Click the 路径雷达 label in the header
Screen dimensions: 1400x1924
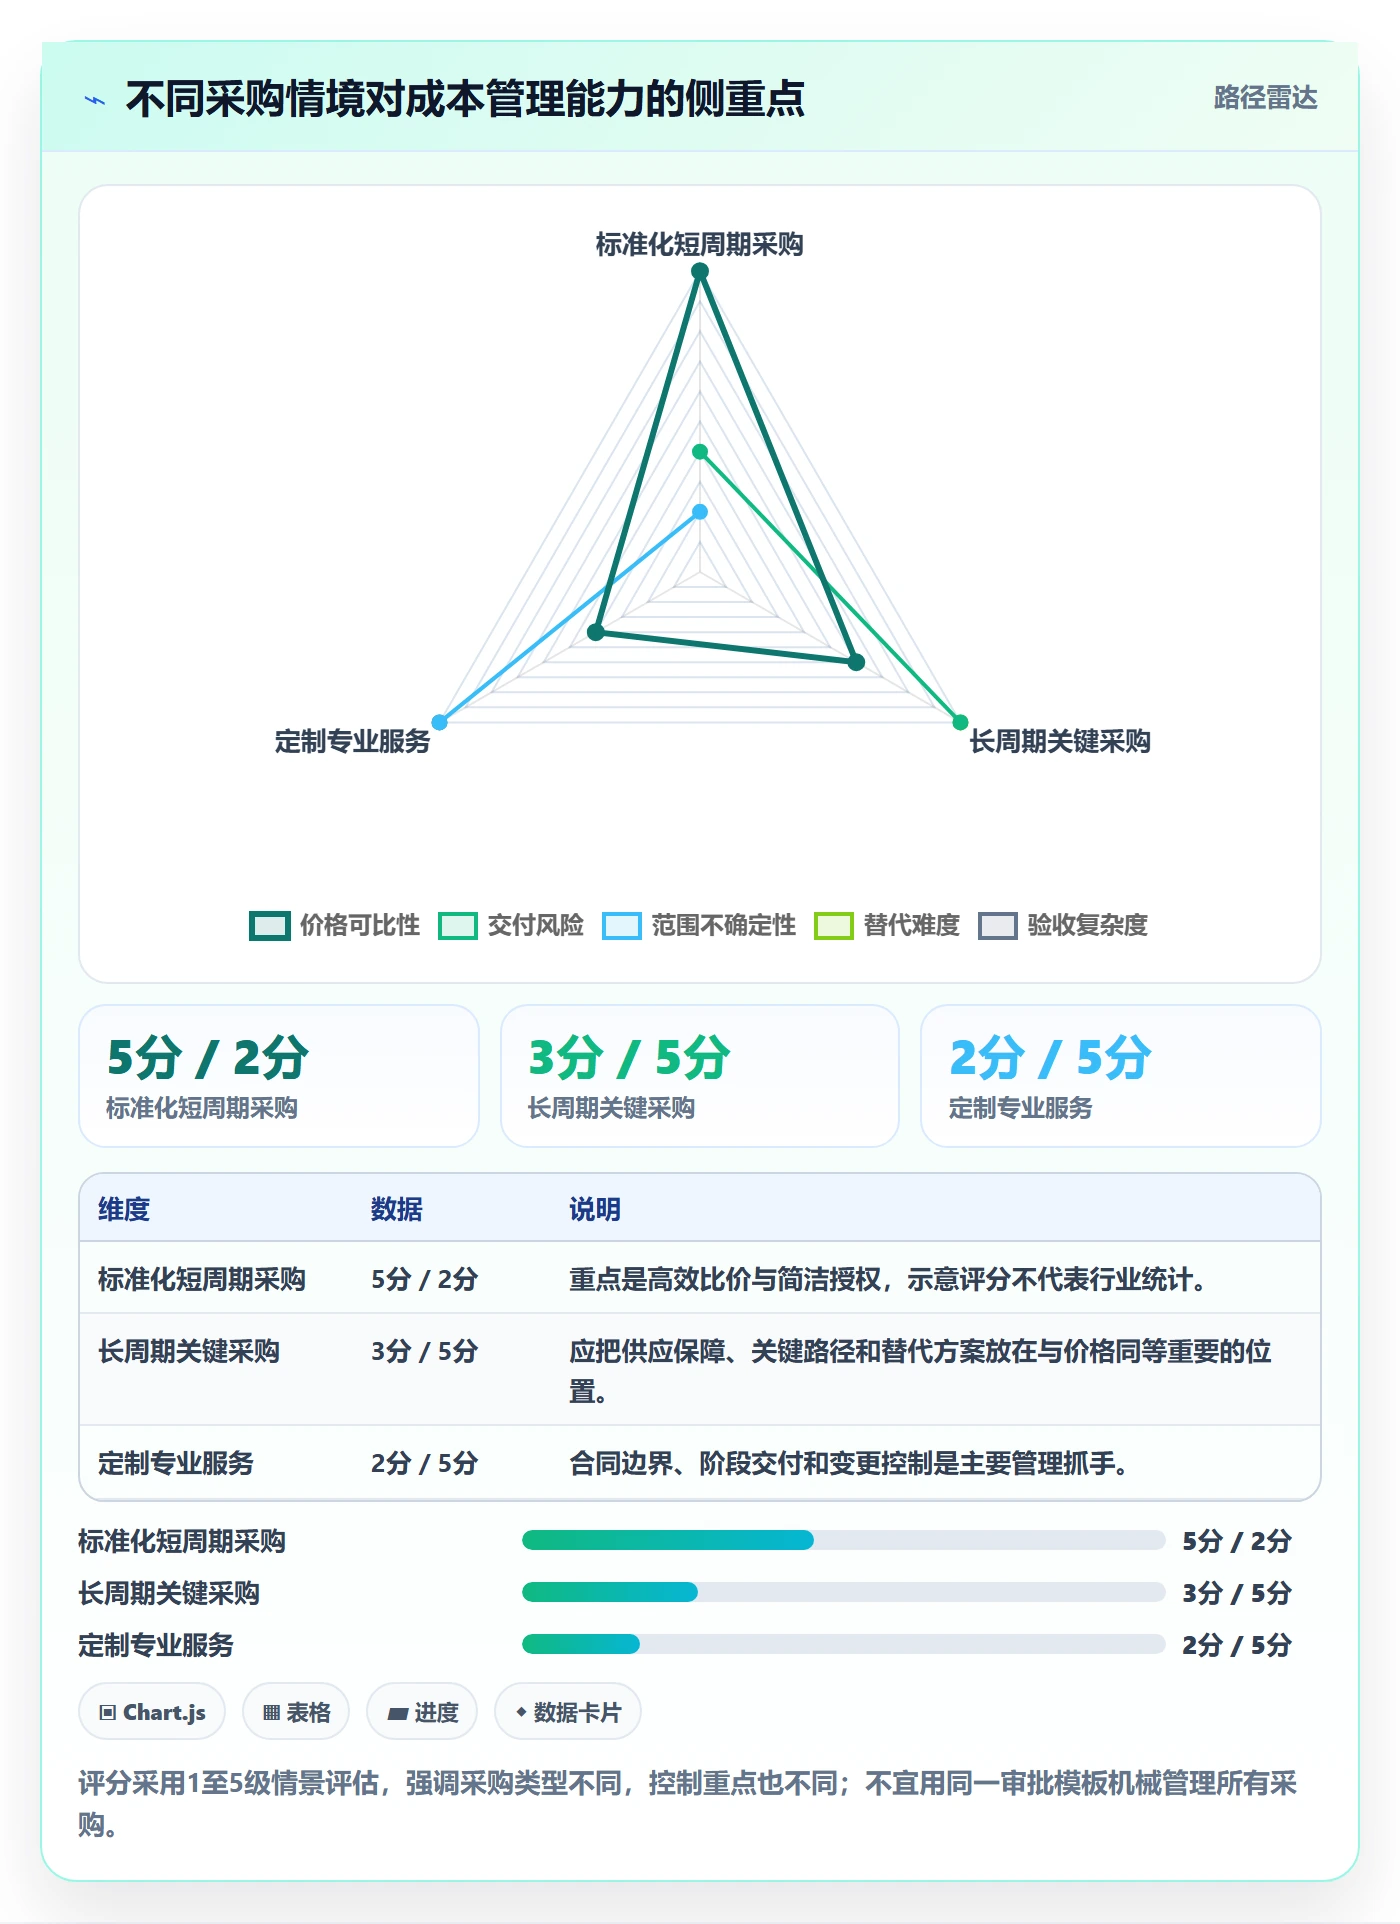coord(1265,98)
